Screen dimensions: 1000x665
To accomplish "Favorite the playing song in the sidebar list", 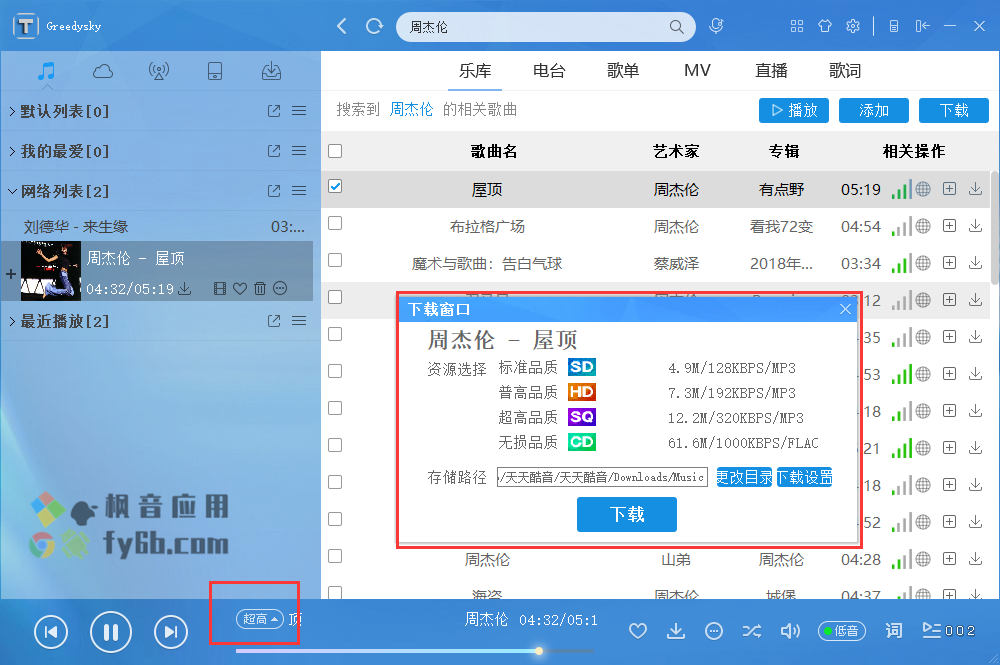I will pyautogui.click(x=240, y=289).
